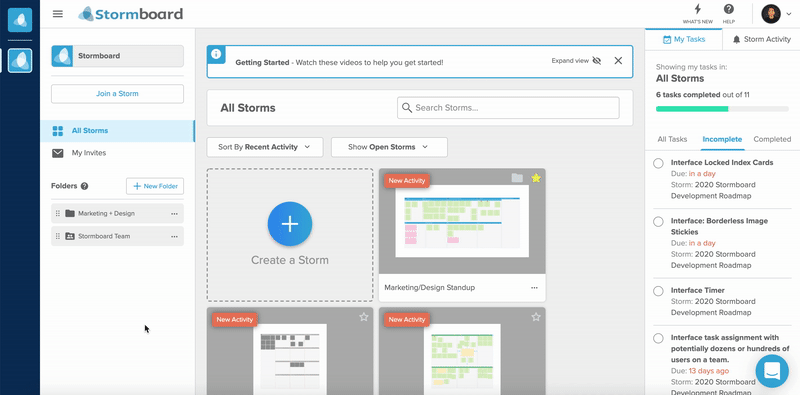Open Sort By Recent Activity dropdown
Image resolution: width=800 pixels, height=395 pixels.
pos(265,147)
